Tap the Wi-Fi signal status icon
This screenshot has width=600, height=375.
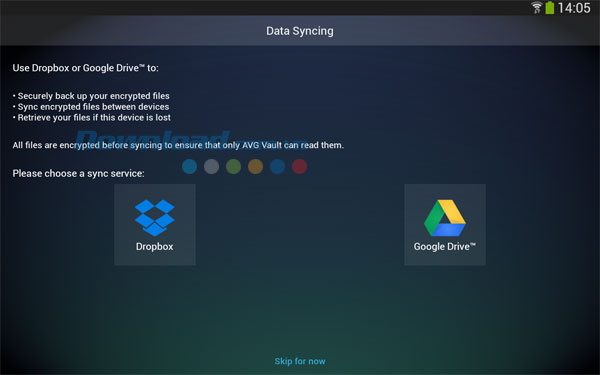[536, 8]
